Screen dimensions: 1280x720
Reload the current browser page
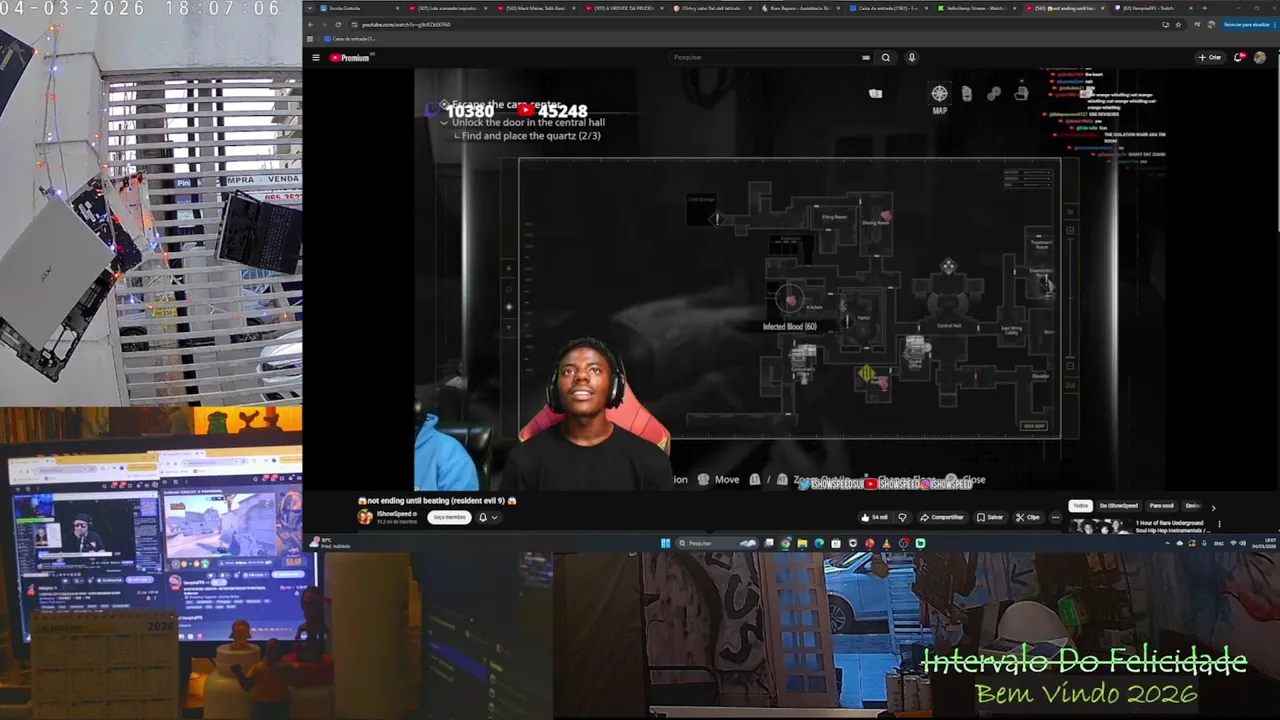tap(338, 24)
